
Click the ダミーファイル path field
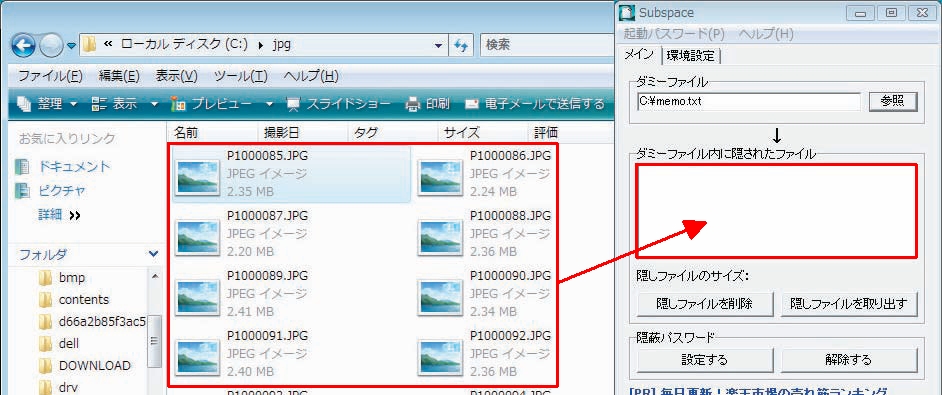[749, 102]
